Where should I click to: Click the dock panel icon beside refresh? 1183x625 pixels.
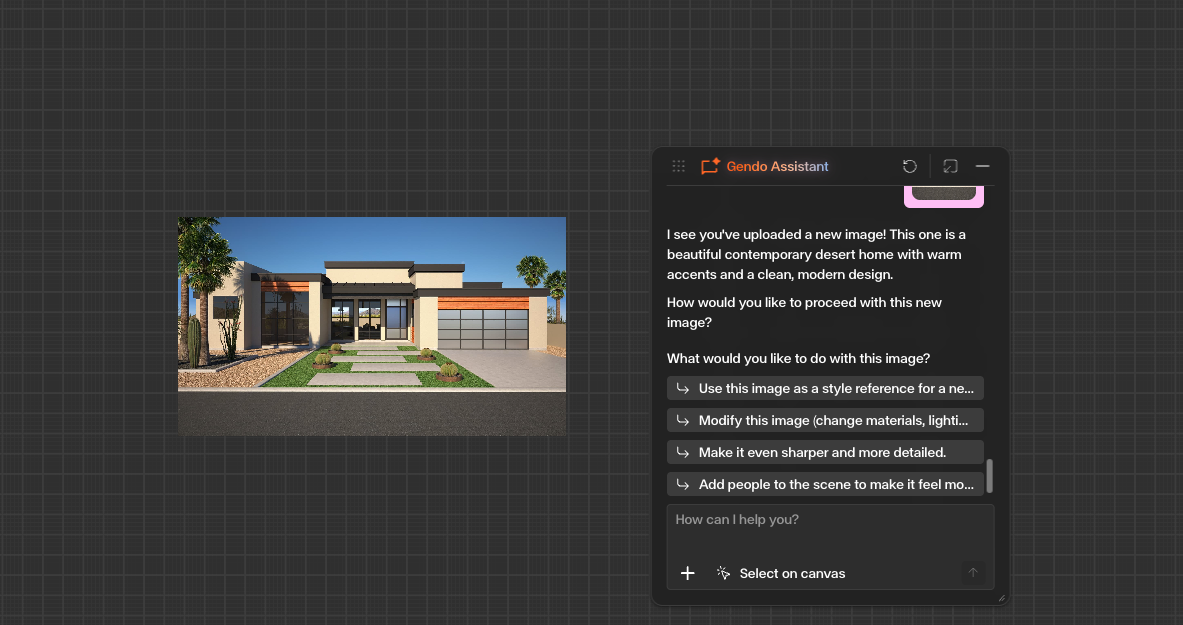(950, 167)
